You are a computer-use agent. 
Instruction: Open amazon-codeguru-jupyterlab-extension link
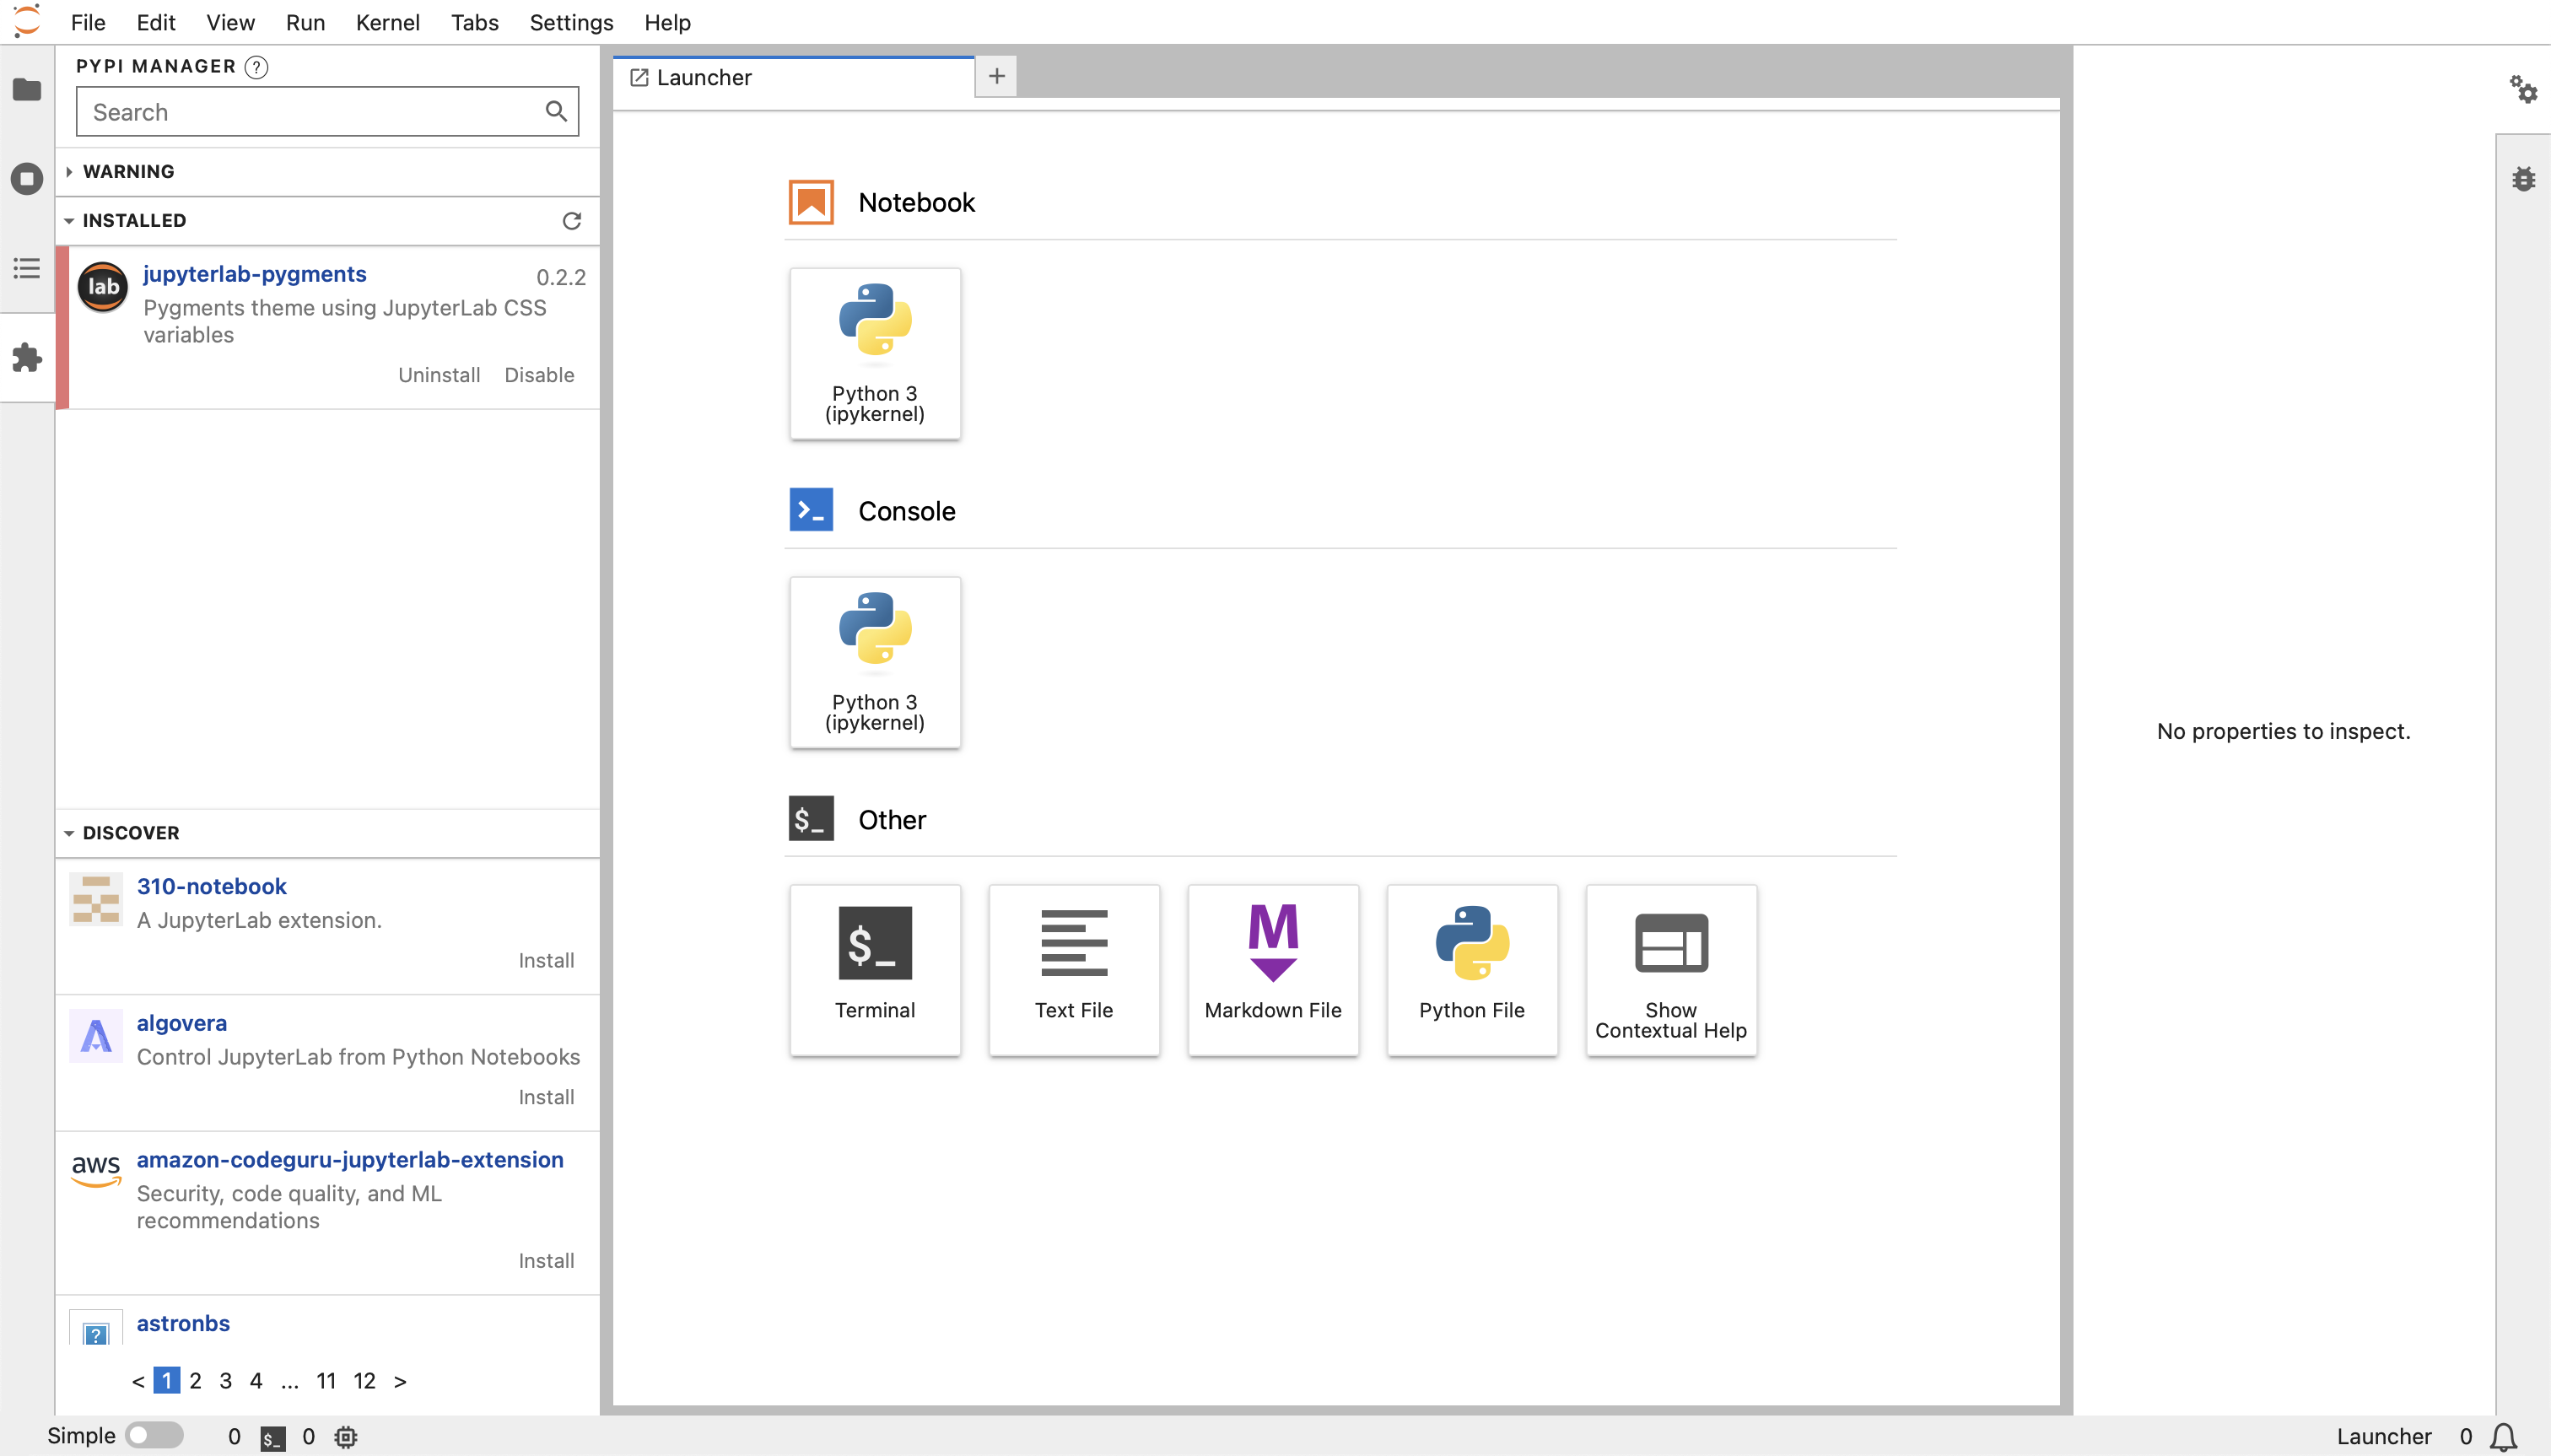tap(350, 1160)
